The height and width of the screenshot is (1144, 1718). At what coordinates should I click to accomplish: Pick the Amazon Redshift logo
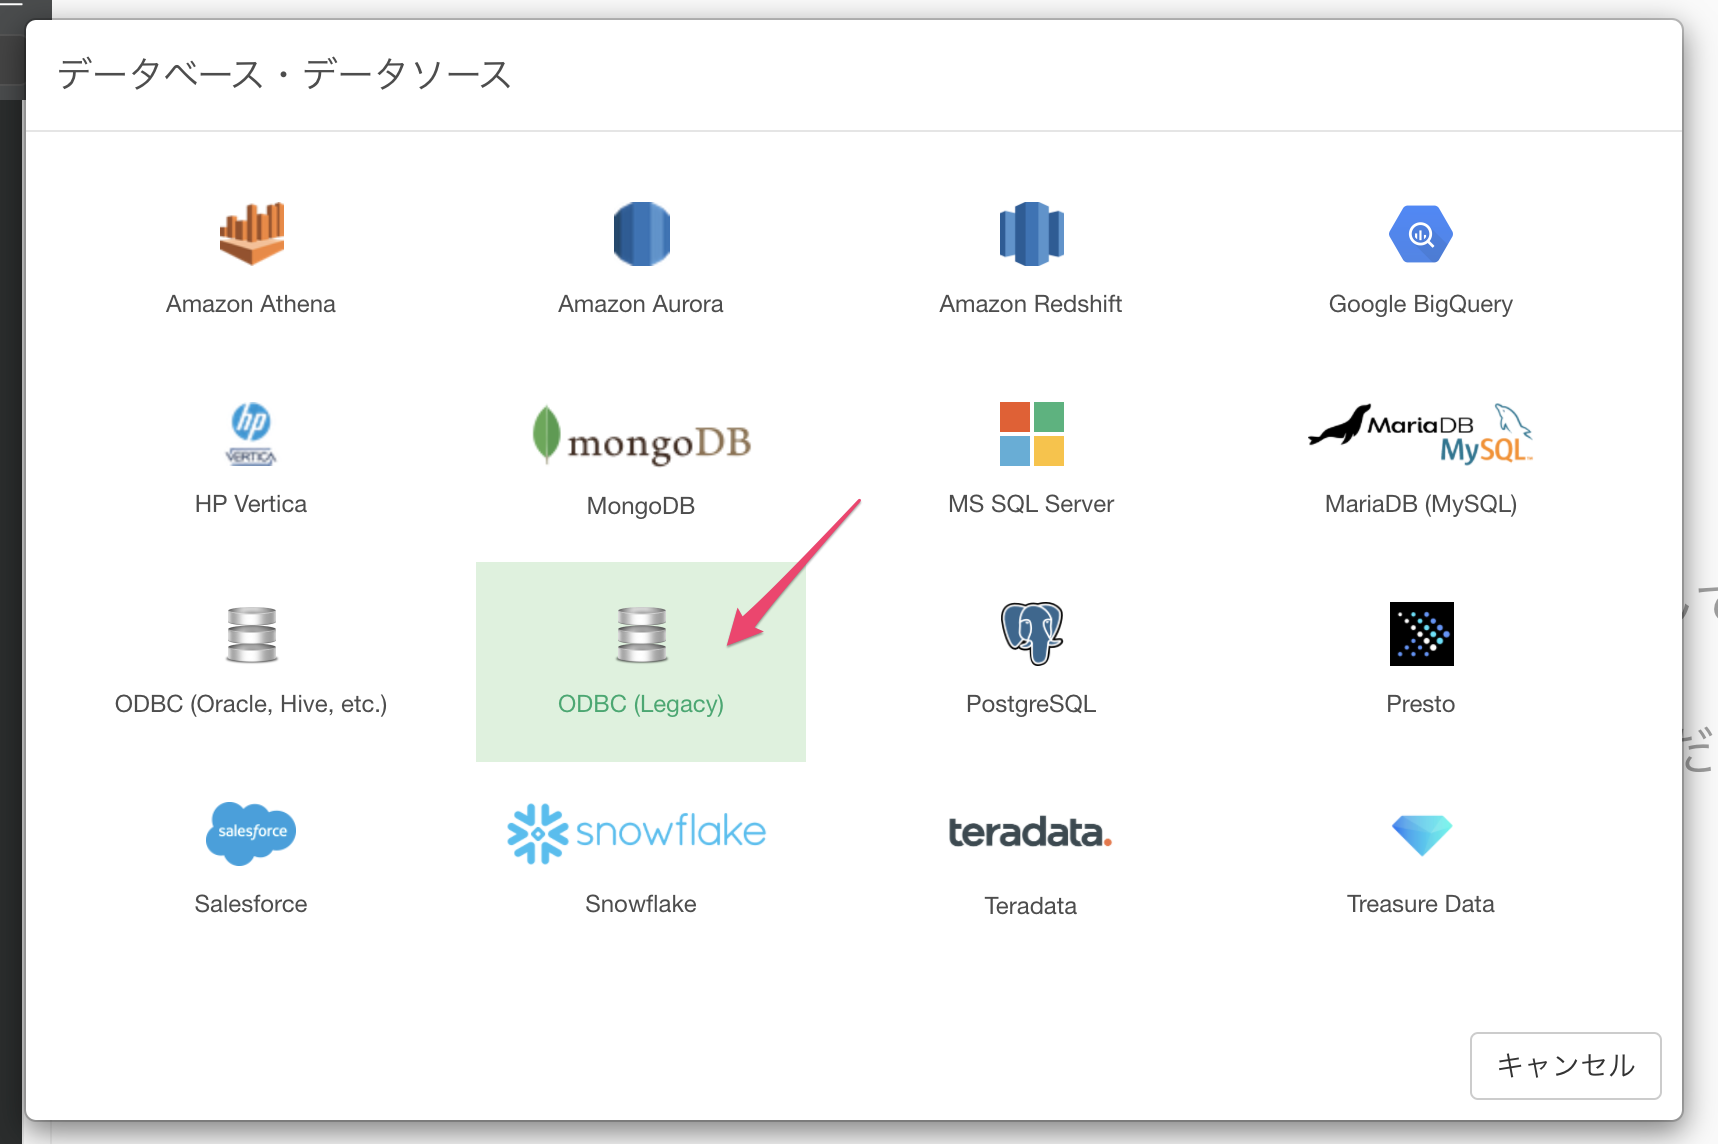coord(1031,234)
